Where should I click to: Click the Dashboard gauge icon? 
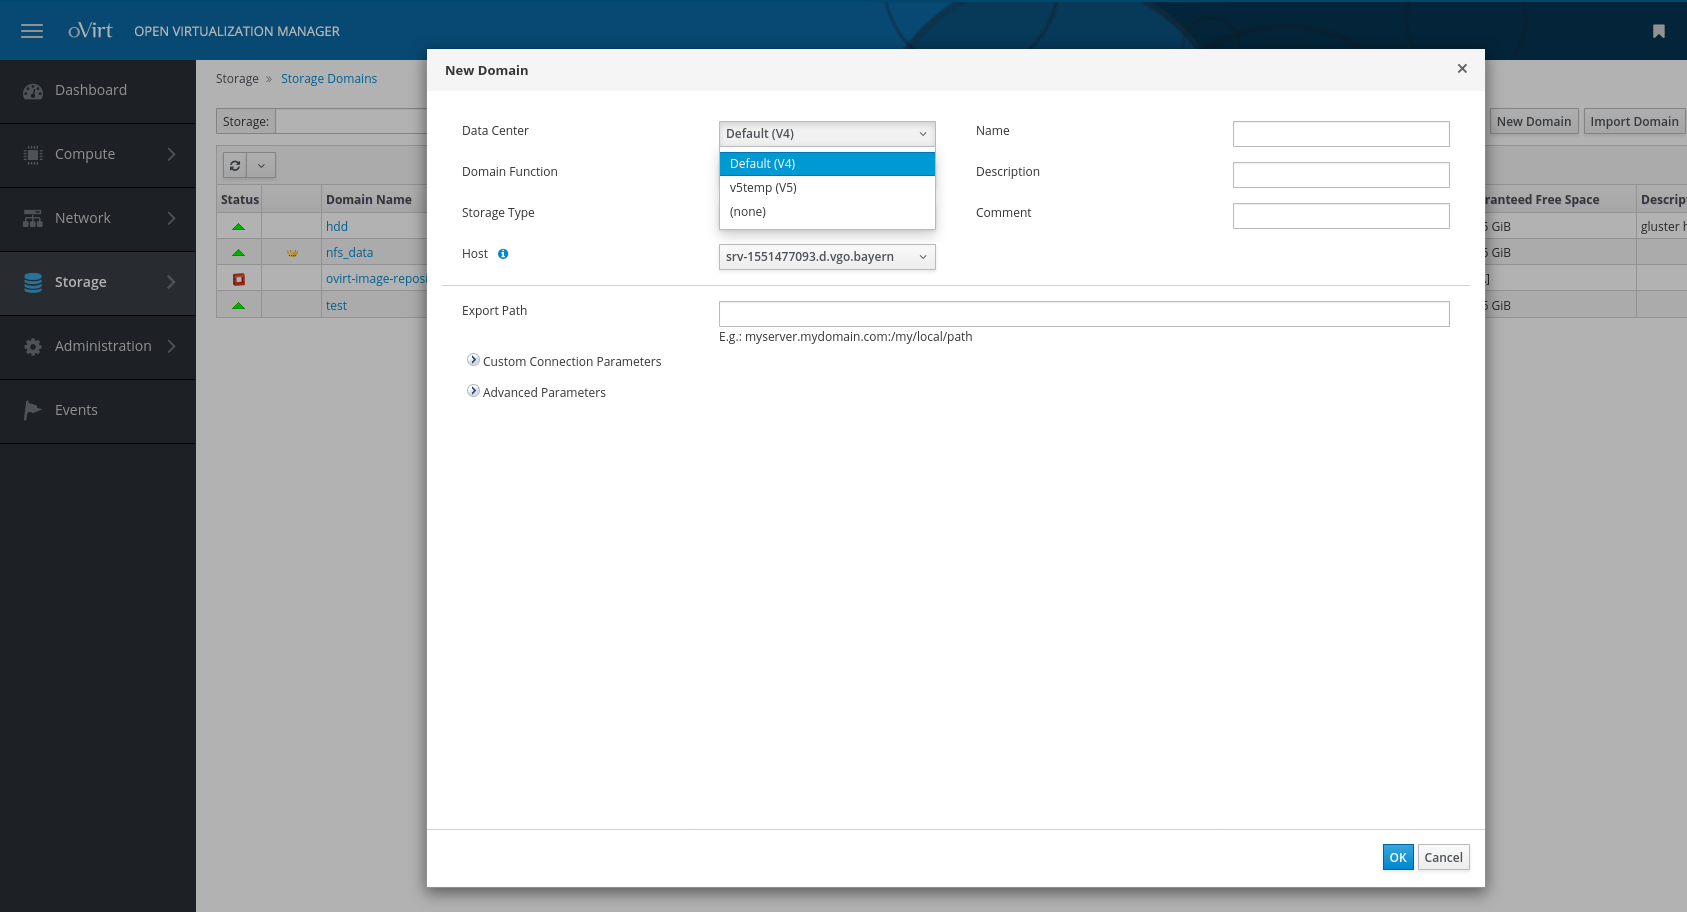33,91
